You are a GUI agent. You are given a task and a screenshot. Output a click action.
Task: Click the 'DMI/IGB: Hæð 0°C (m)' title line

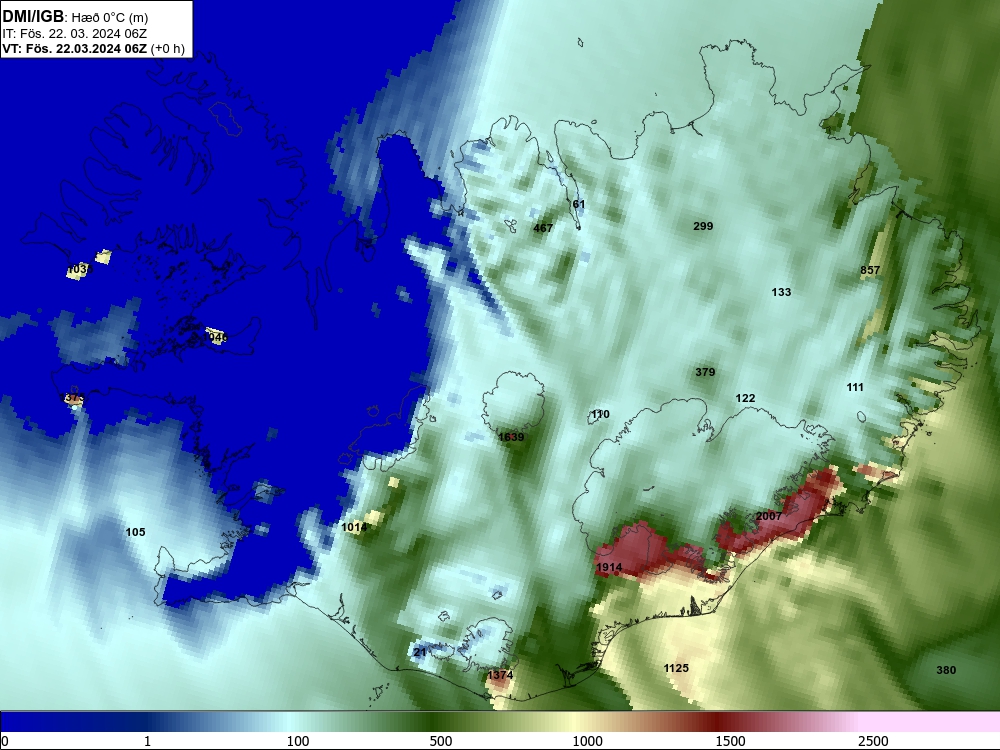(x=75, y=17)
